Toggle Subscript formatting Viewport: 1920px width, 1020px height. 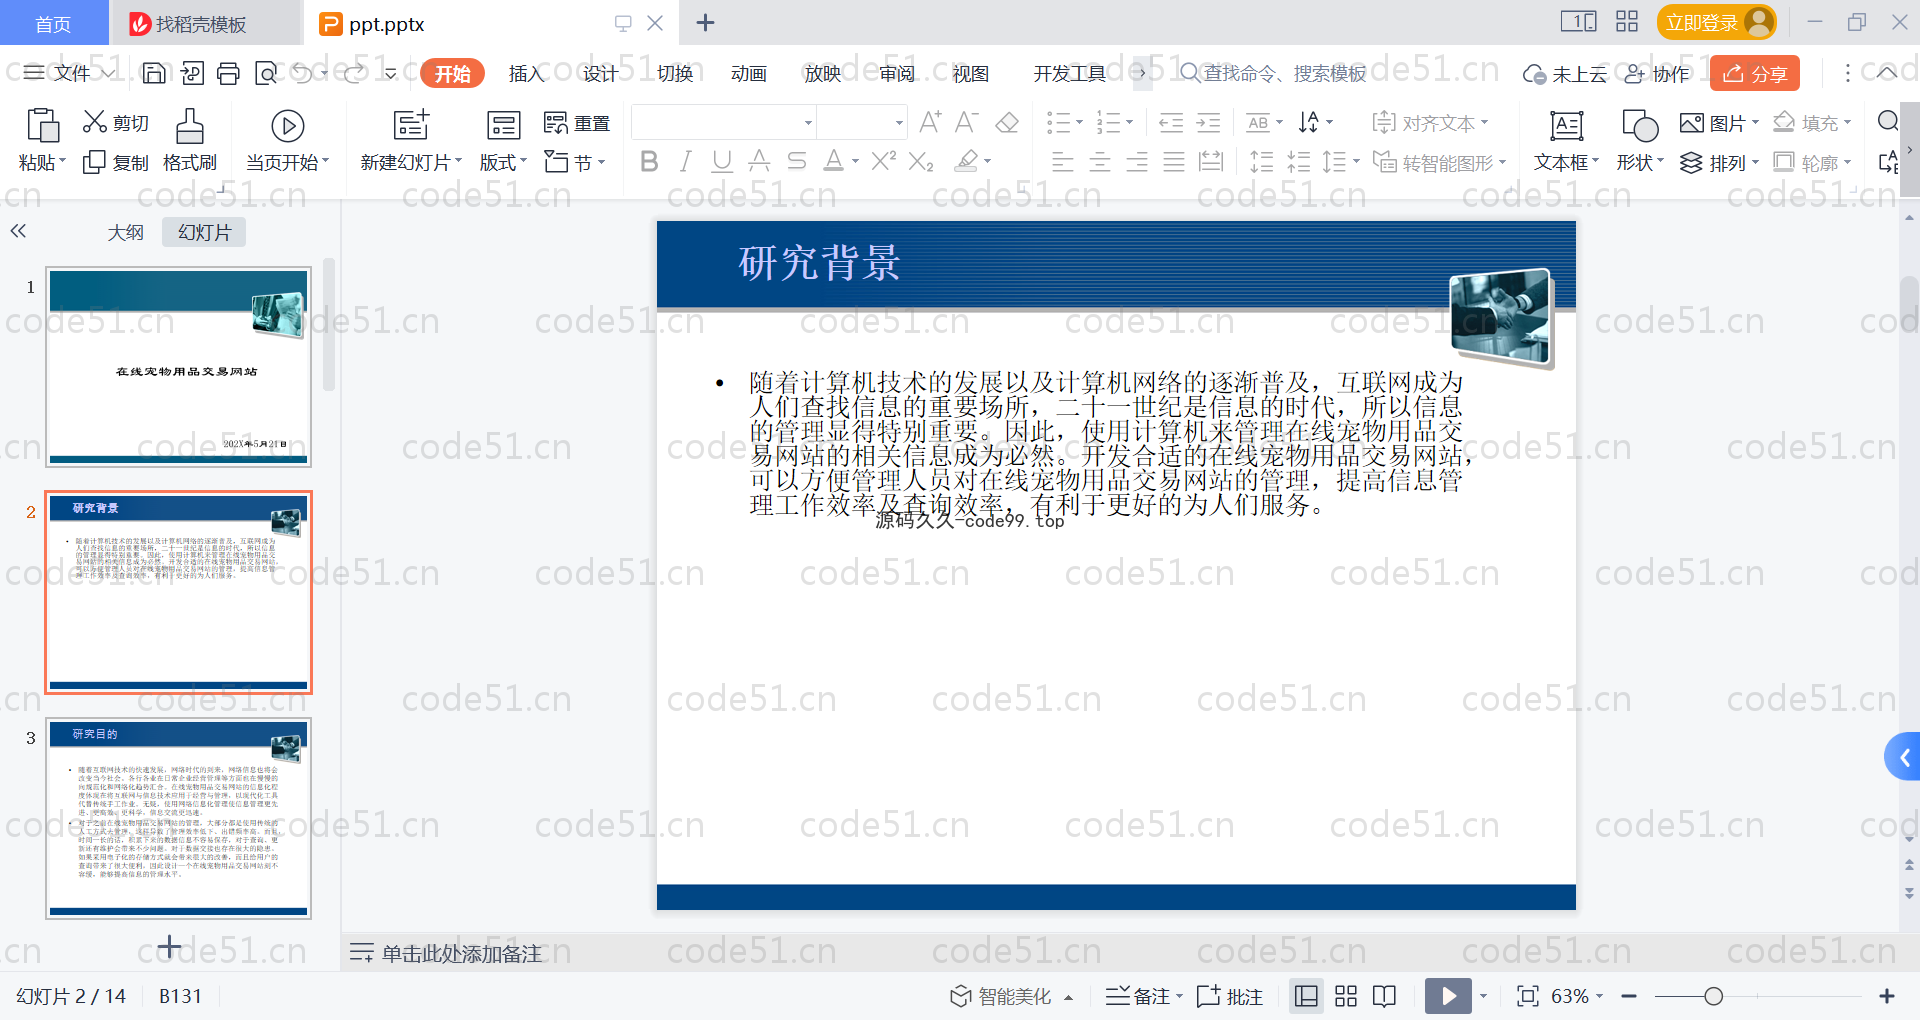(921, 161)
